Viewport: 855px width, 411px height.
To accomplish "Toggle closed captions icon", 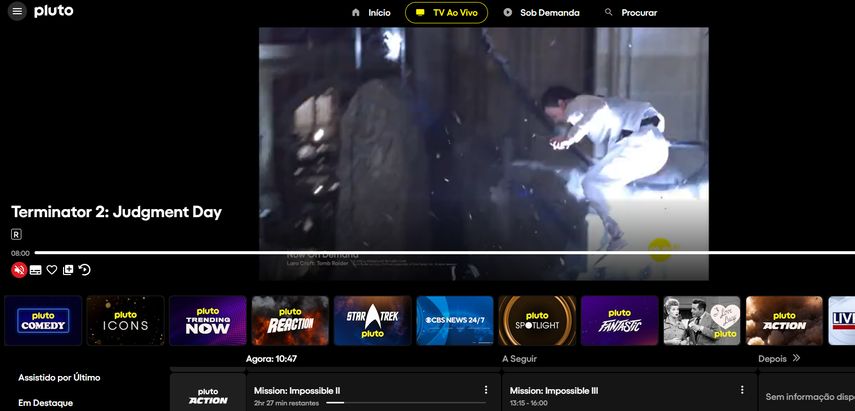I will pyautogui.click(x=35, y=270).
